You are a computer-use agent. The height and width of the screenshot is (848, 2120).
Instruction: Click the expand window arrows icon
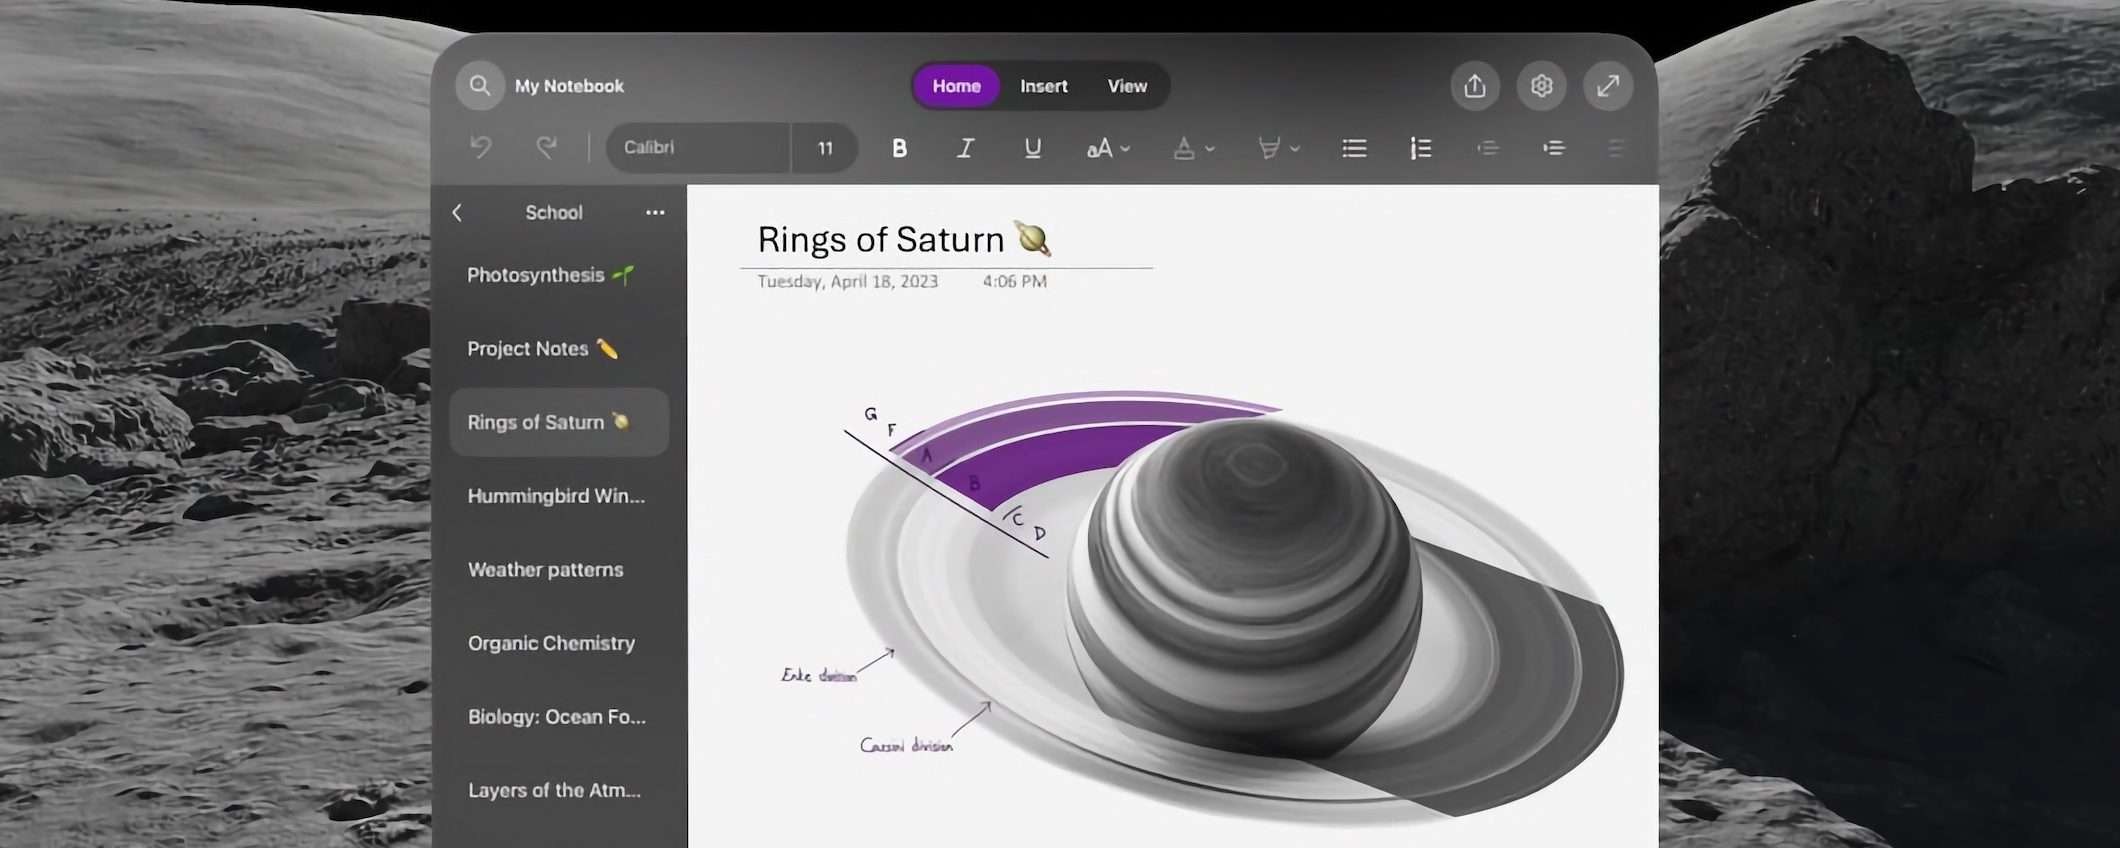pos(1608,86)
